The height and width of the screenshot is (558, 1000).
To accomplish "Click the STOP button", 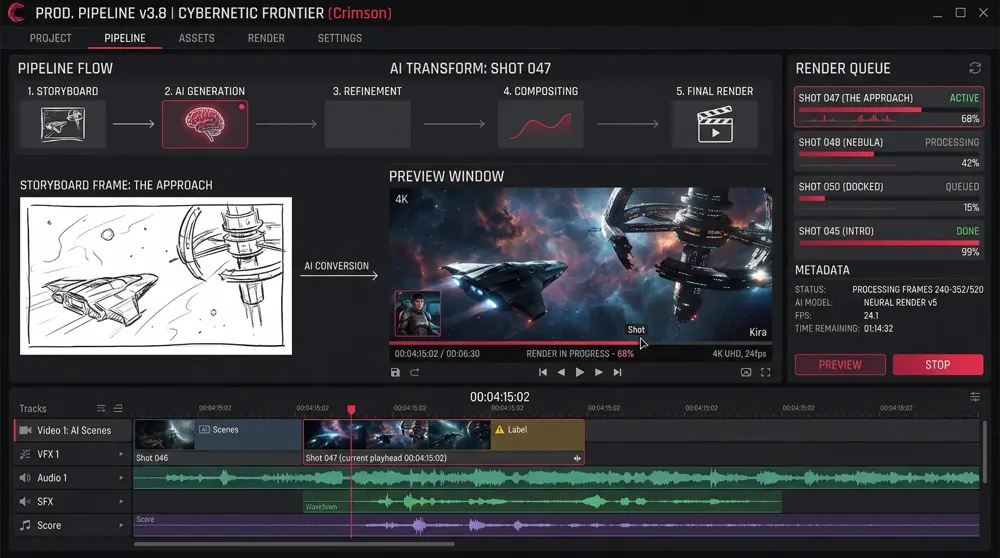I will point(938,365).
